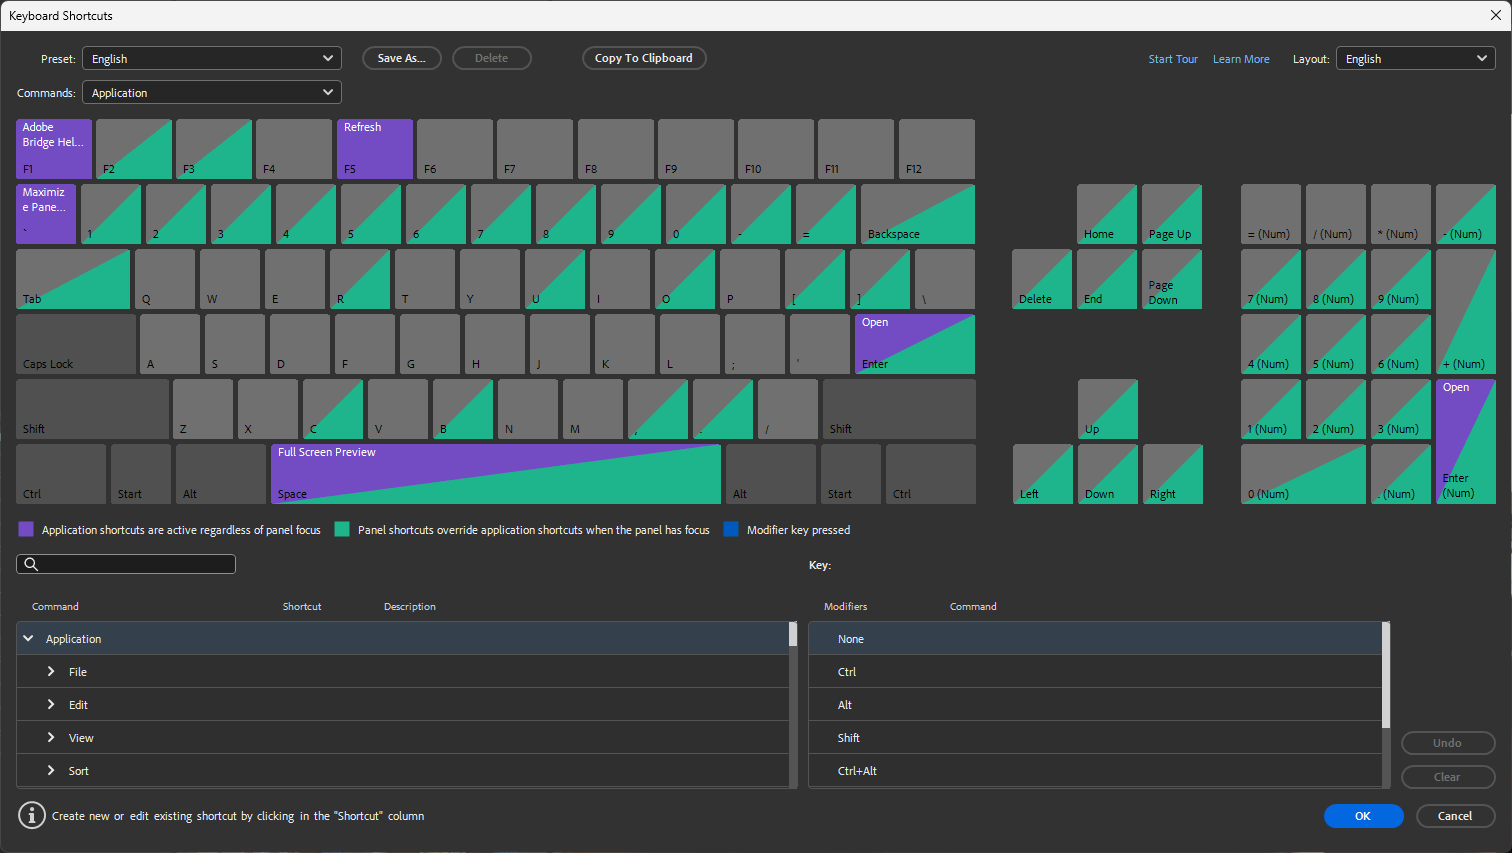
Task: Click inside the shortcut search field
Action: point(130,563)
